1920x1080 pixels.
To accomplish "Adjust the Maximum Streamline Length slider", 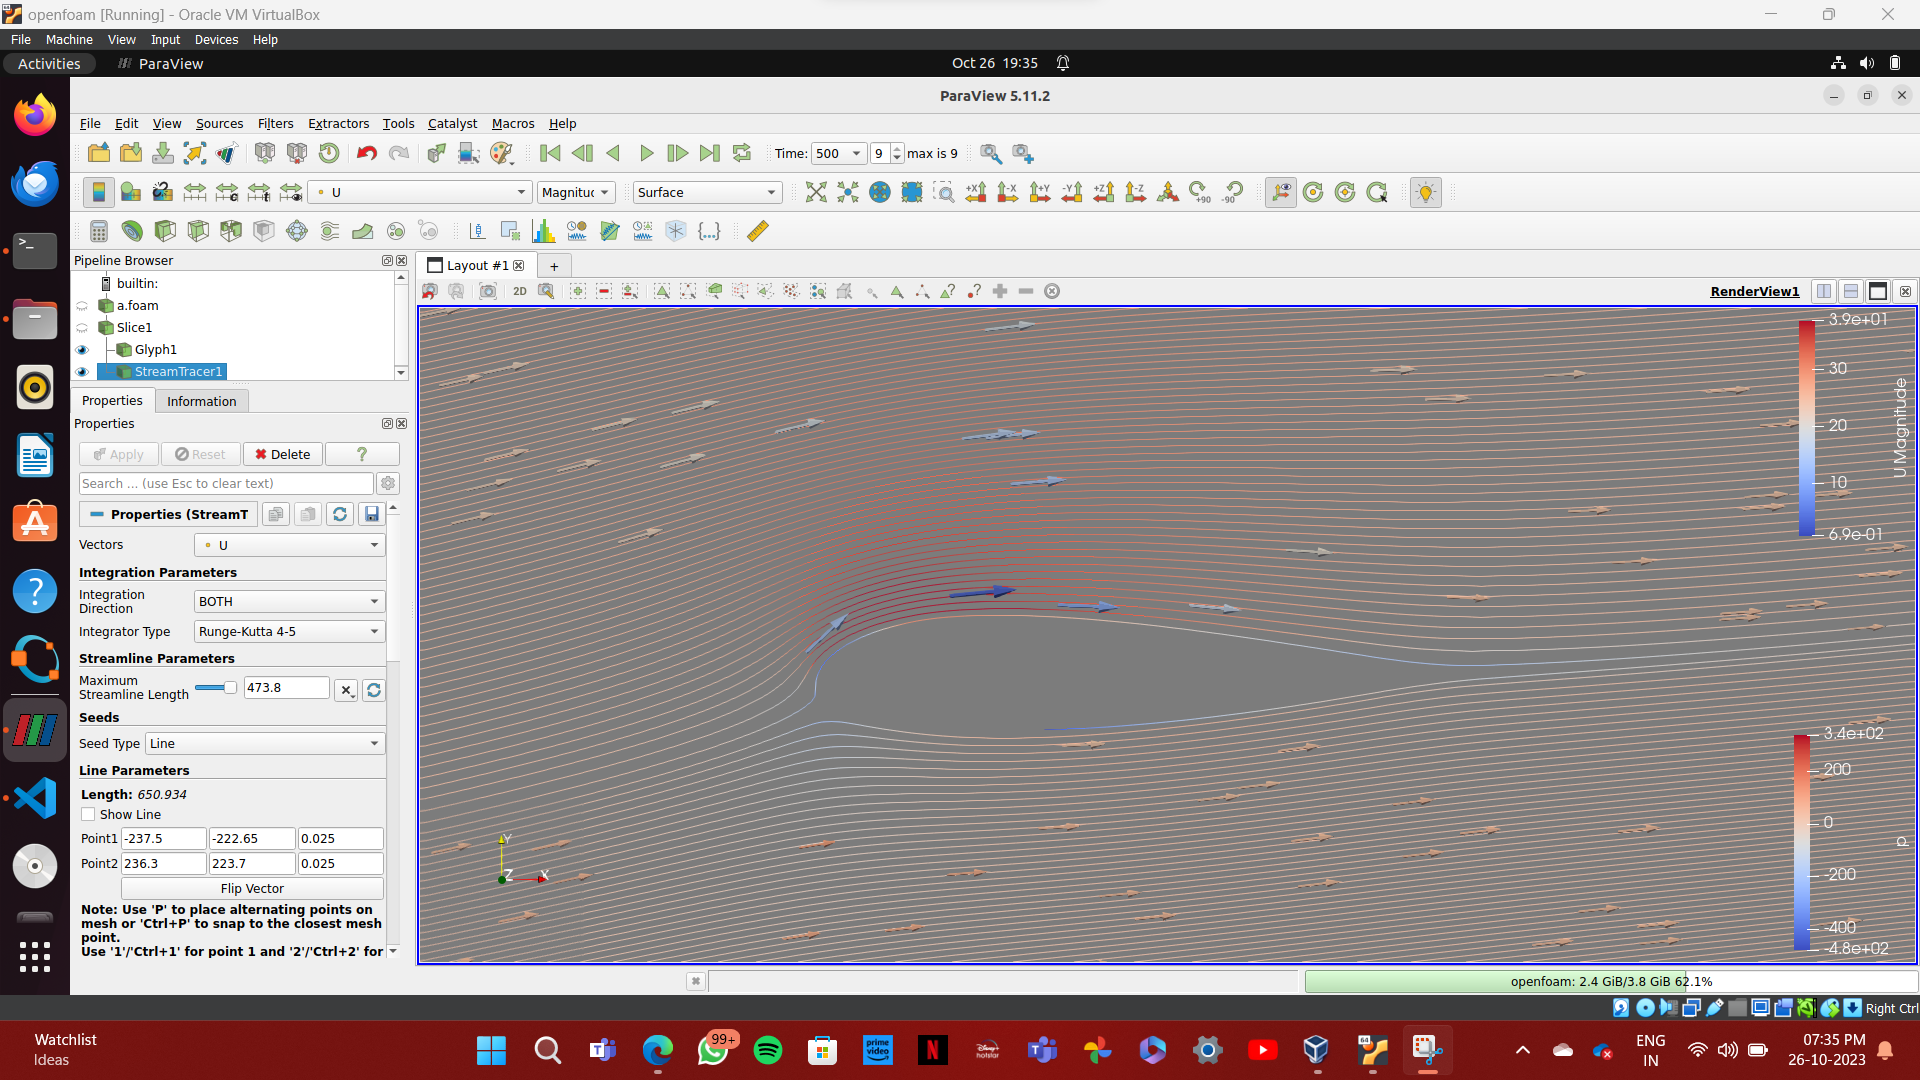I will (x=215, y=687).
